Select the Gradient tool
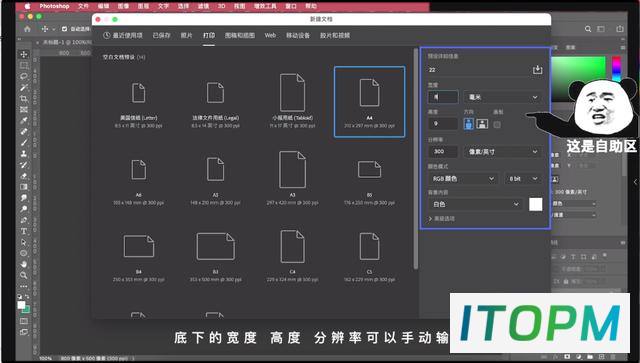 pyautogui.click(x=24, y=187)
